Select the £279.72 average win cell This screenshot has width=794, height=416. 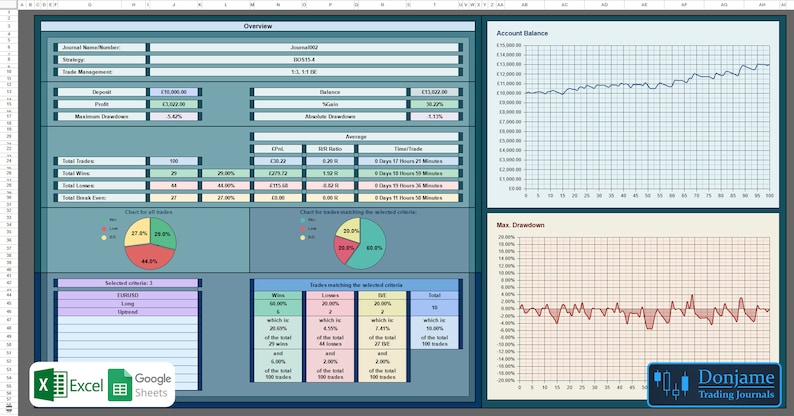pos(278,173)
